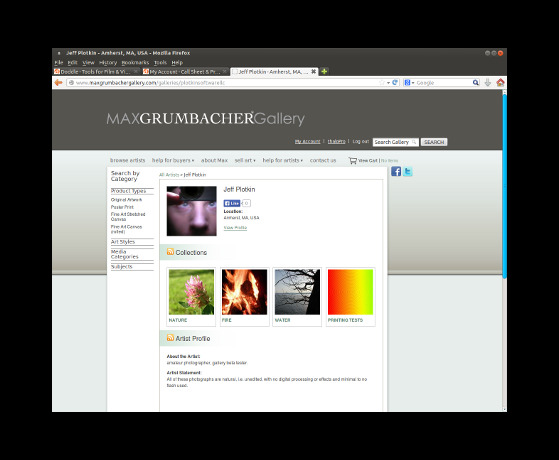Open the browse artists nav item
This screenshot has height=460, width=559.
point(128,160)
